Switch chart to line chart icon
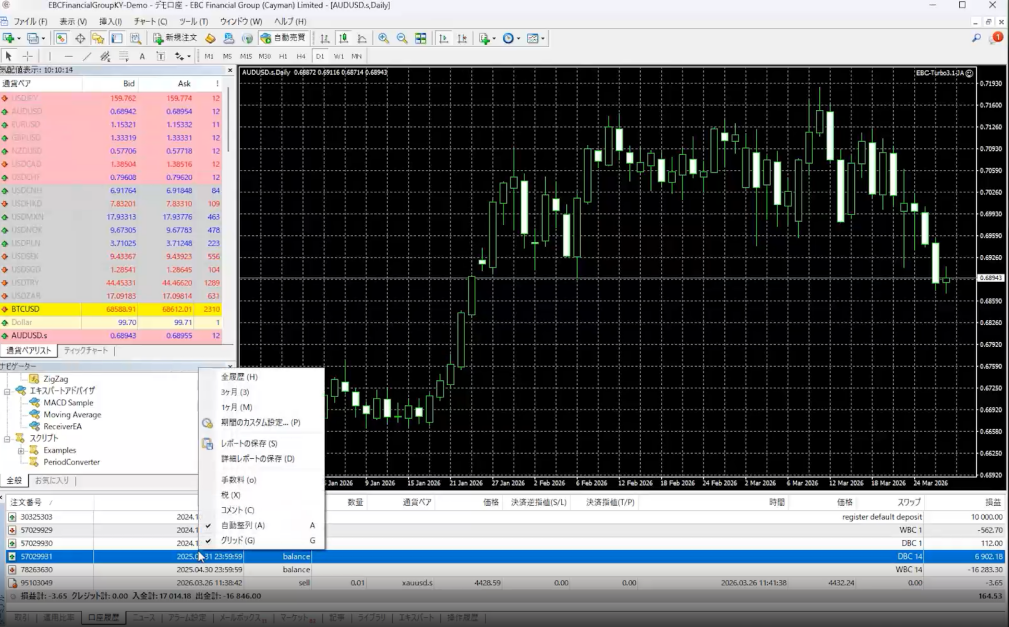The image size is (1009, 627). pyautogui.click(x=362, y=39)
